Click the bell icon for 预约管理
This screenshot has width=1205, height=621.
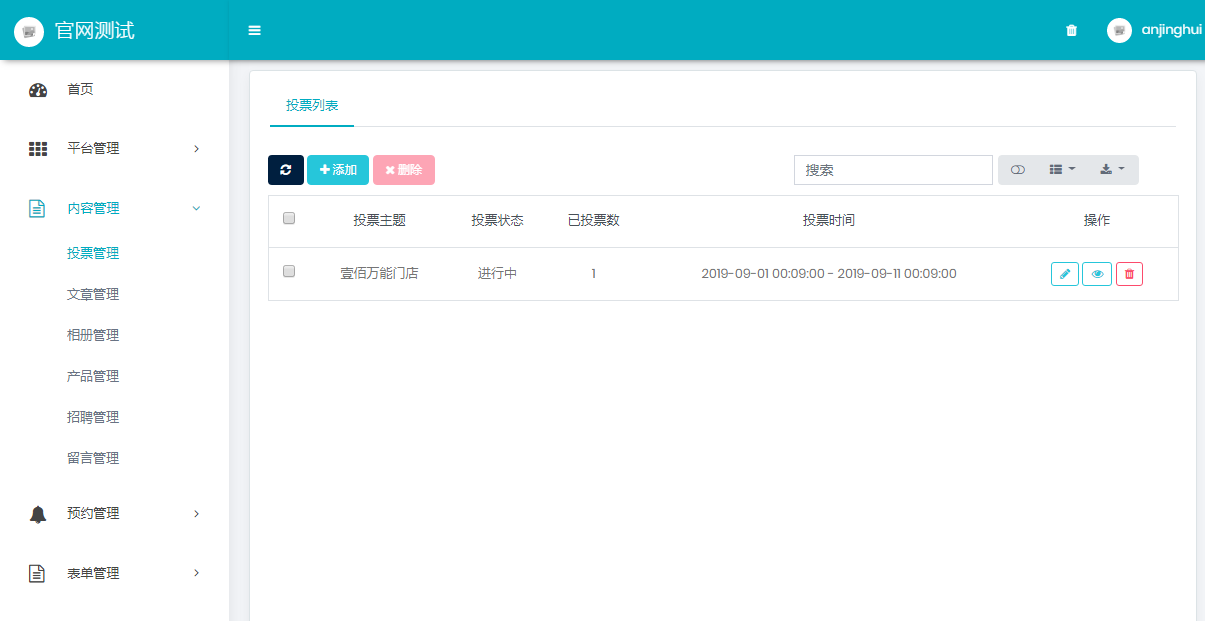click(38, 514)
